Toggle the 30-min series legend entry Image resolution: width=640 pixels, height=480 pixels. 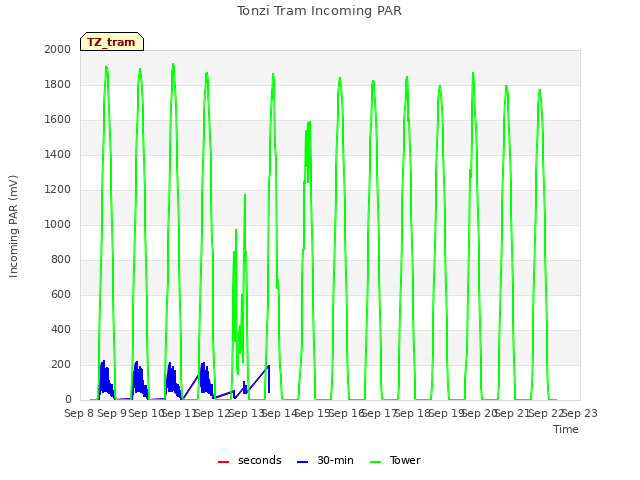point(325,460)
